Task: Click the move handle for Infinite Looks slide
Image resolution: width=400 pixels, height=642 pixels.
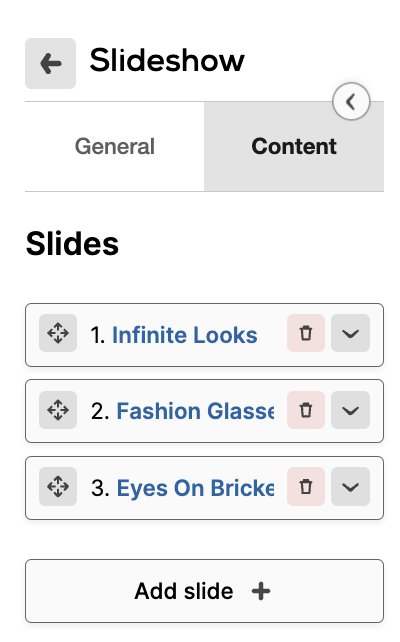Action: pos(58,333)
